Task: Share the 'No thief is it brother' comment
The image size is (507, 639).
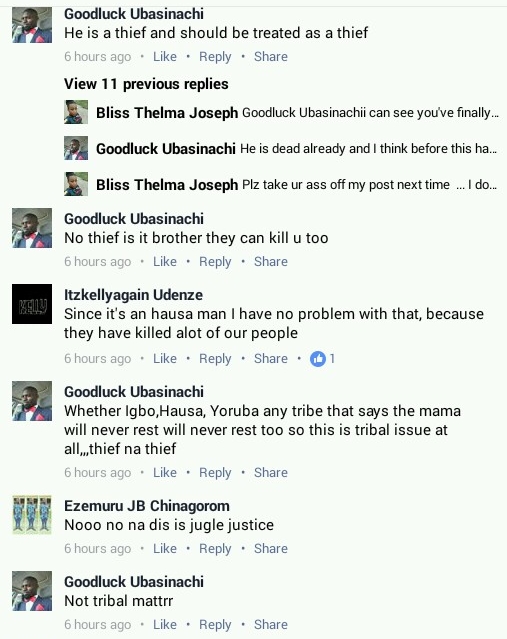Action: click(x=271, y=262)
